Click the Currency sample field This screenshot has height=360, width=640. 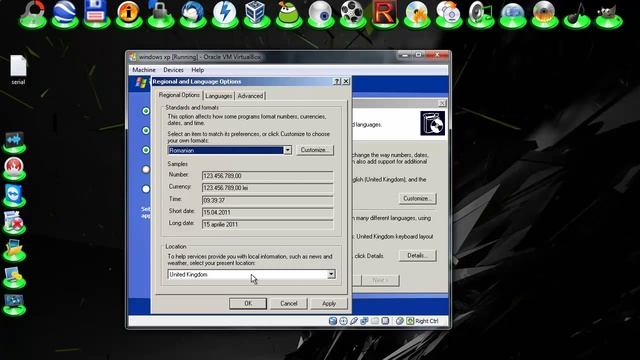(x=267, y=188)
